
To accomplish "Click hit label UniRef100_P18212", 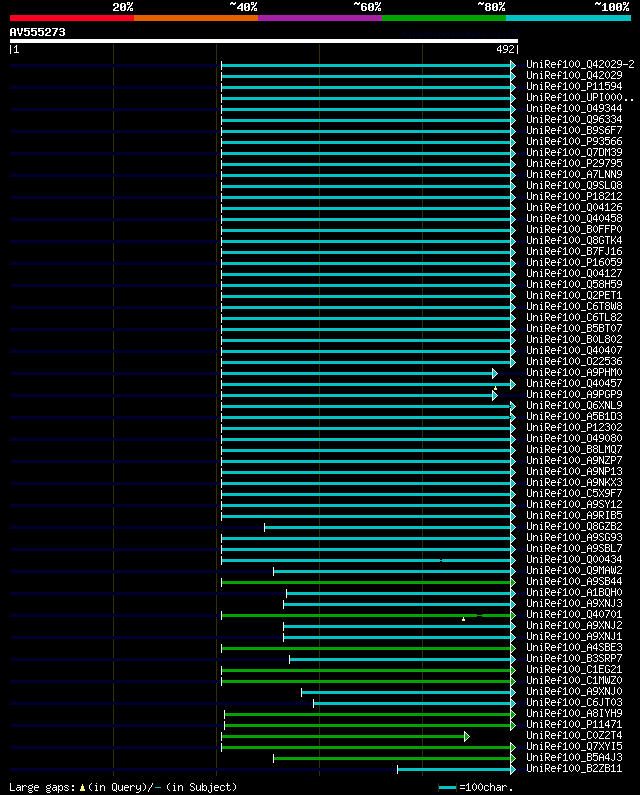I will tap(574, 197).
